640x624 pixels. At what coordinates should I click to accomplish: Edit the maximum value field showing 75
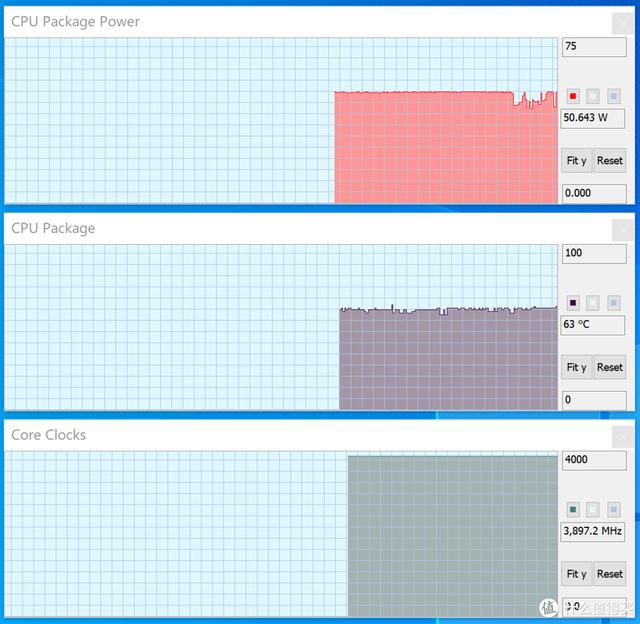pos(594,47)
